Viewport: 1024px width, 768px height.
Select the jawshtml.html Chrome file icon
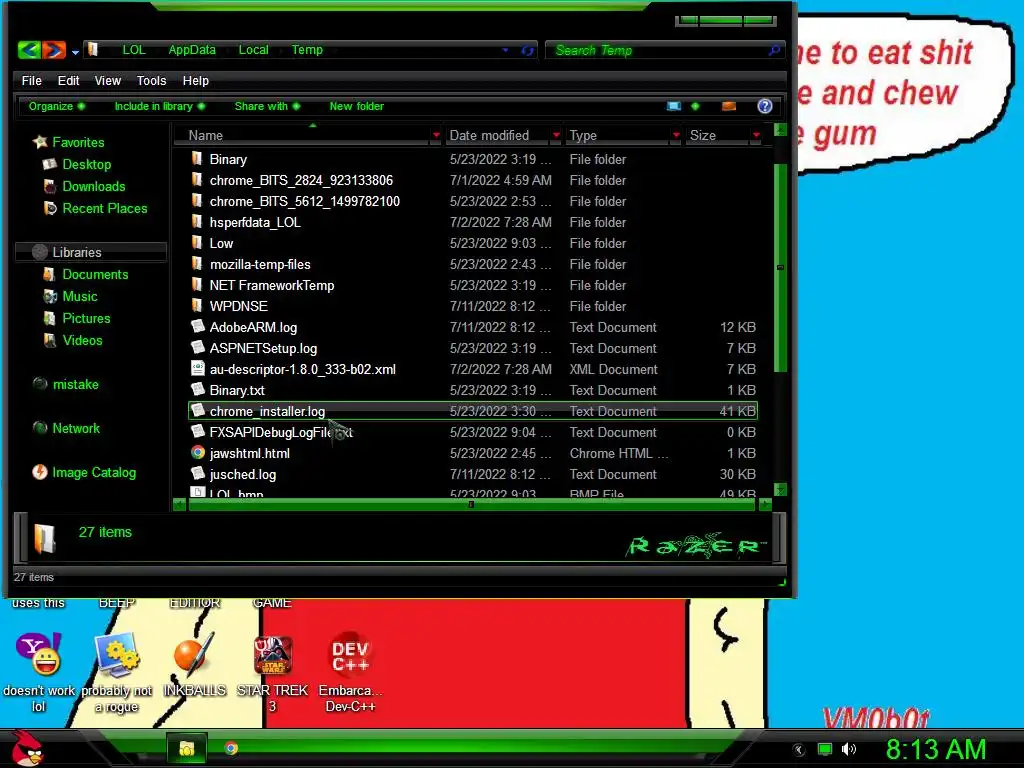click(198, 453)
